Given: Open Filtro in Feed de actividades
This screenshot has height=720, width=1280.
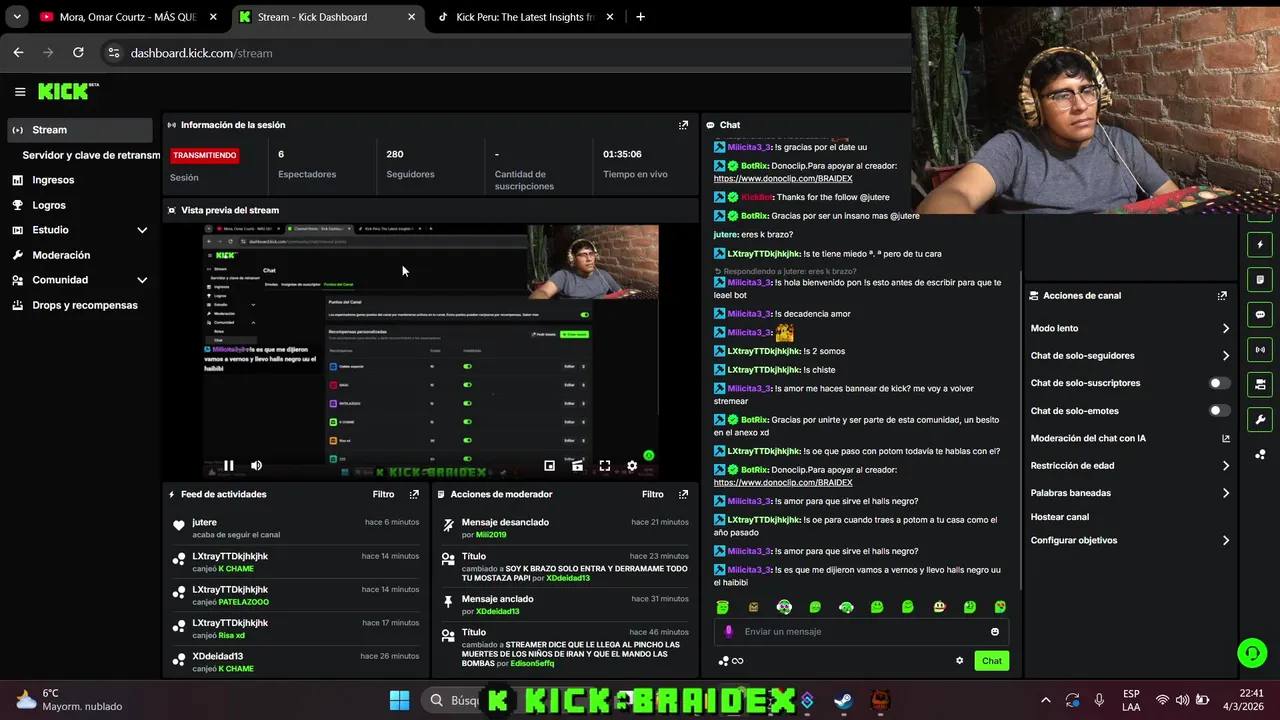Looking at the screenshot, I should coord(383,494).
